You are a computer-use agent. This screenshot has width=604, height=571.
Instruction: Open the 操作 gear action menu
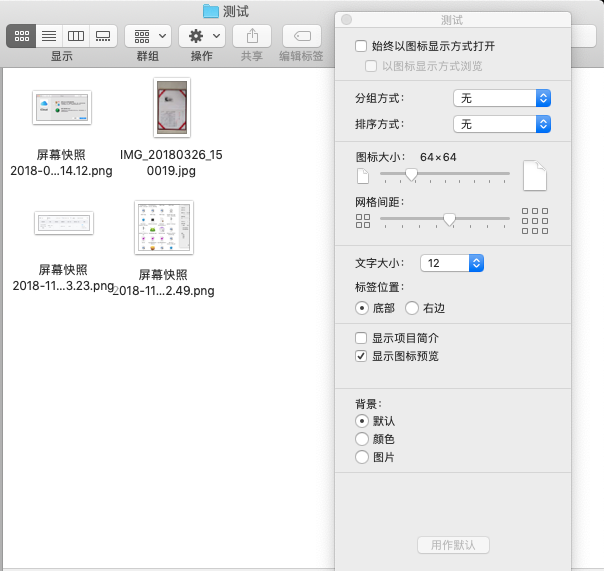tap(201, 35)
